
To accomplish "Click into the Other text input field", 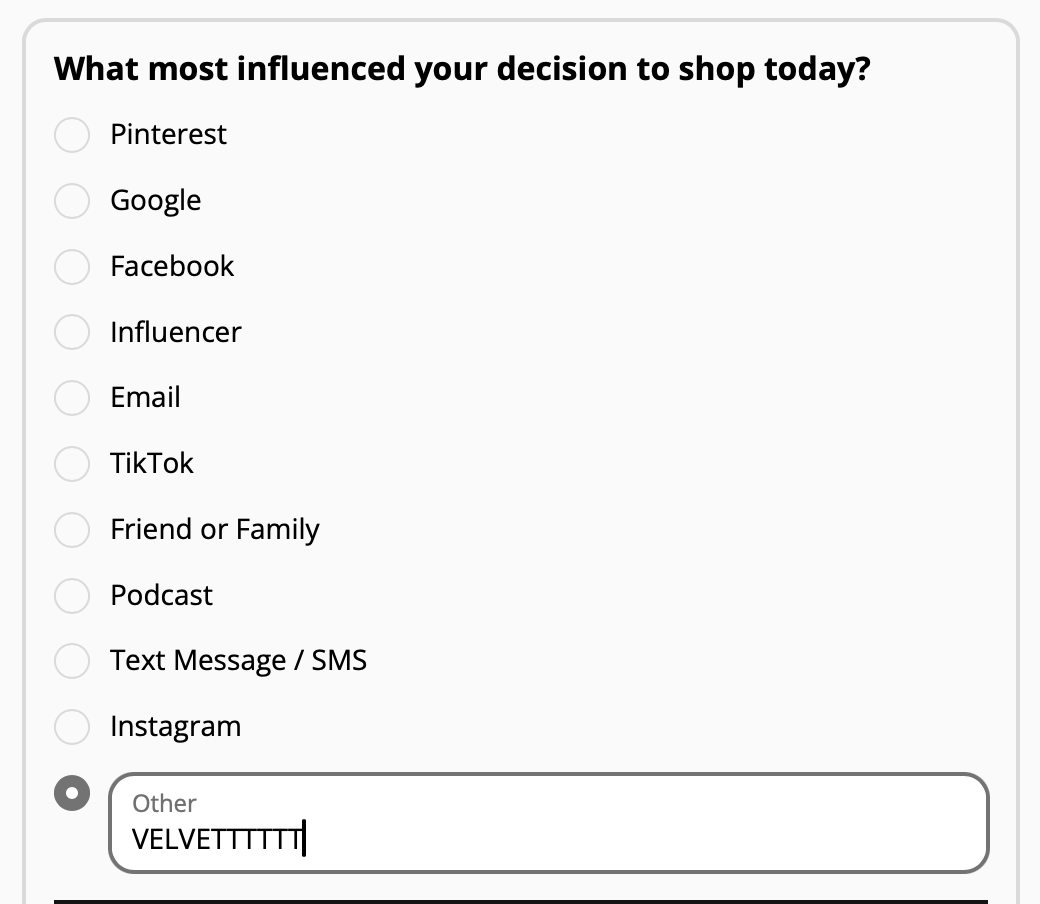I will 549,822.
